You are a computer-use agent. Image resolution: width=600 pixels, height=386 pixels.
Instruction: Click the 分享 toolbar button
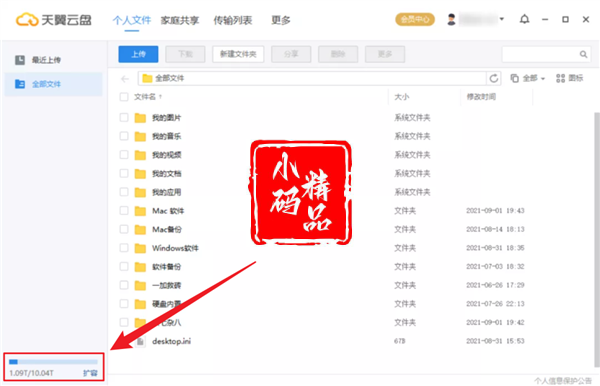point(291,54)
